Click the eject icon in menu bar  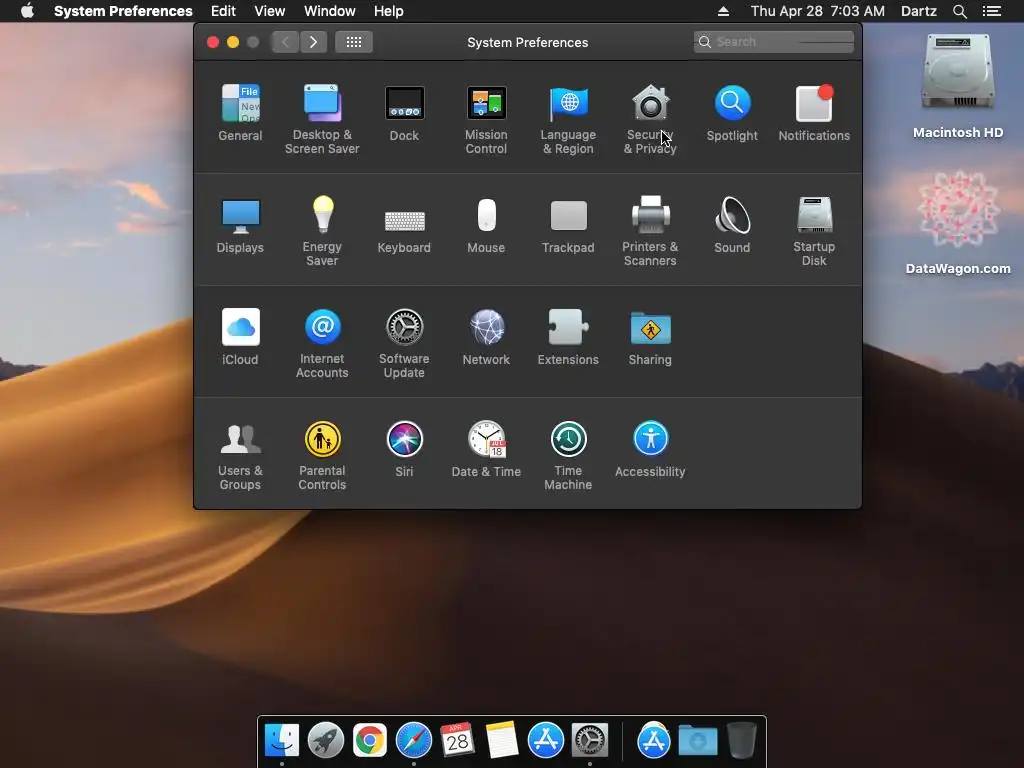723,11
